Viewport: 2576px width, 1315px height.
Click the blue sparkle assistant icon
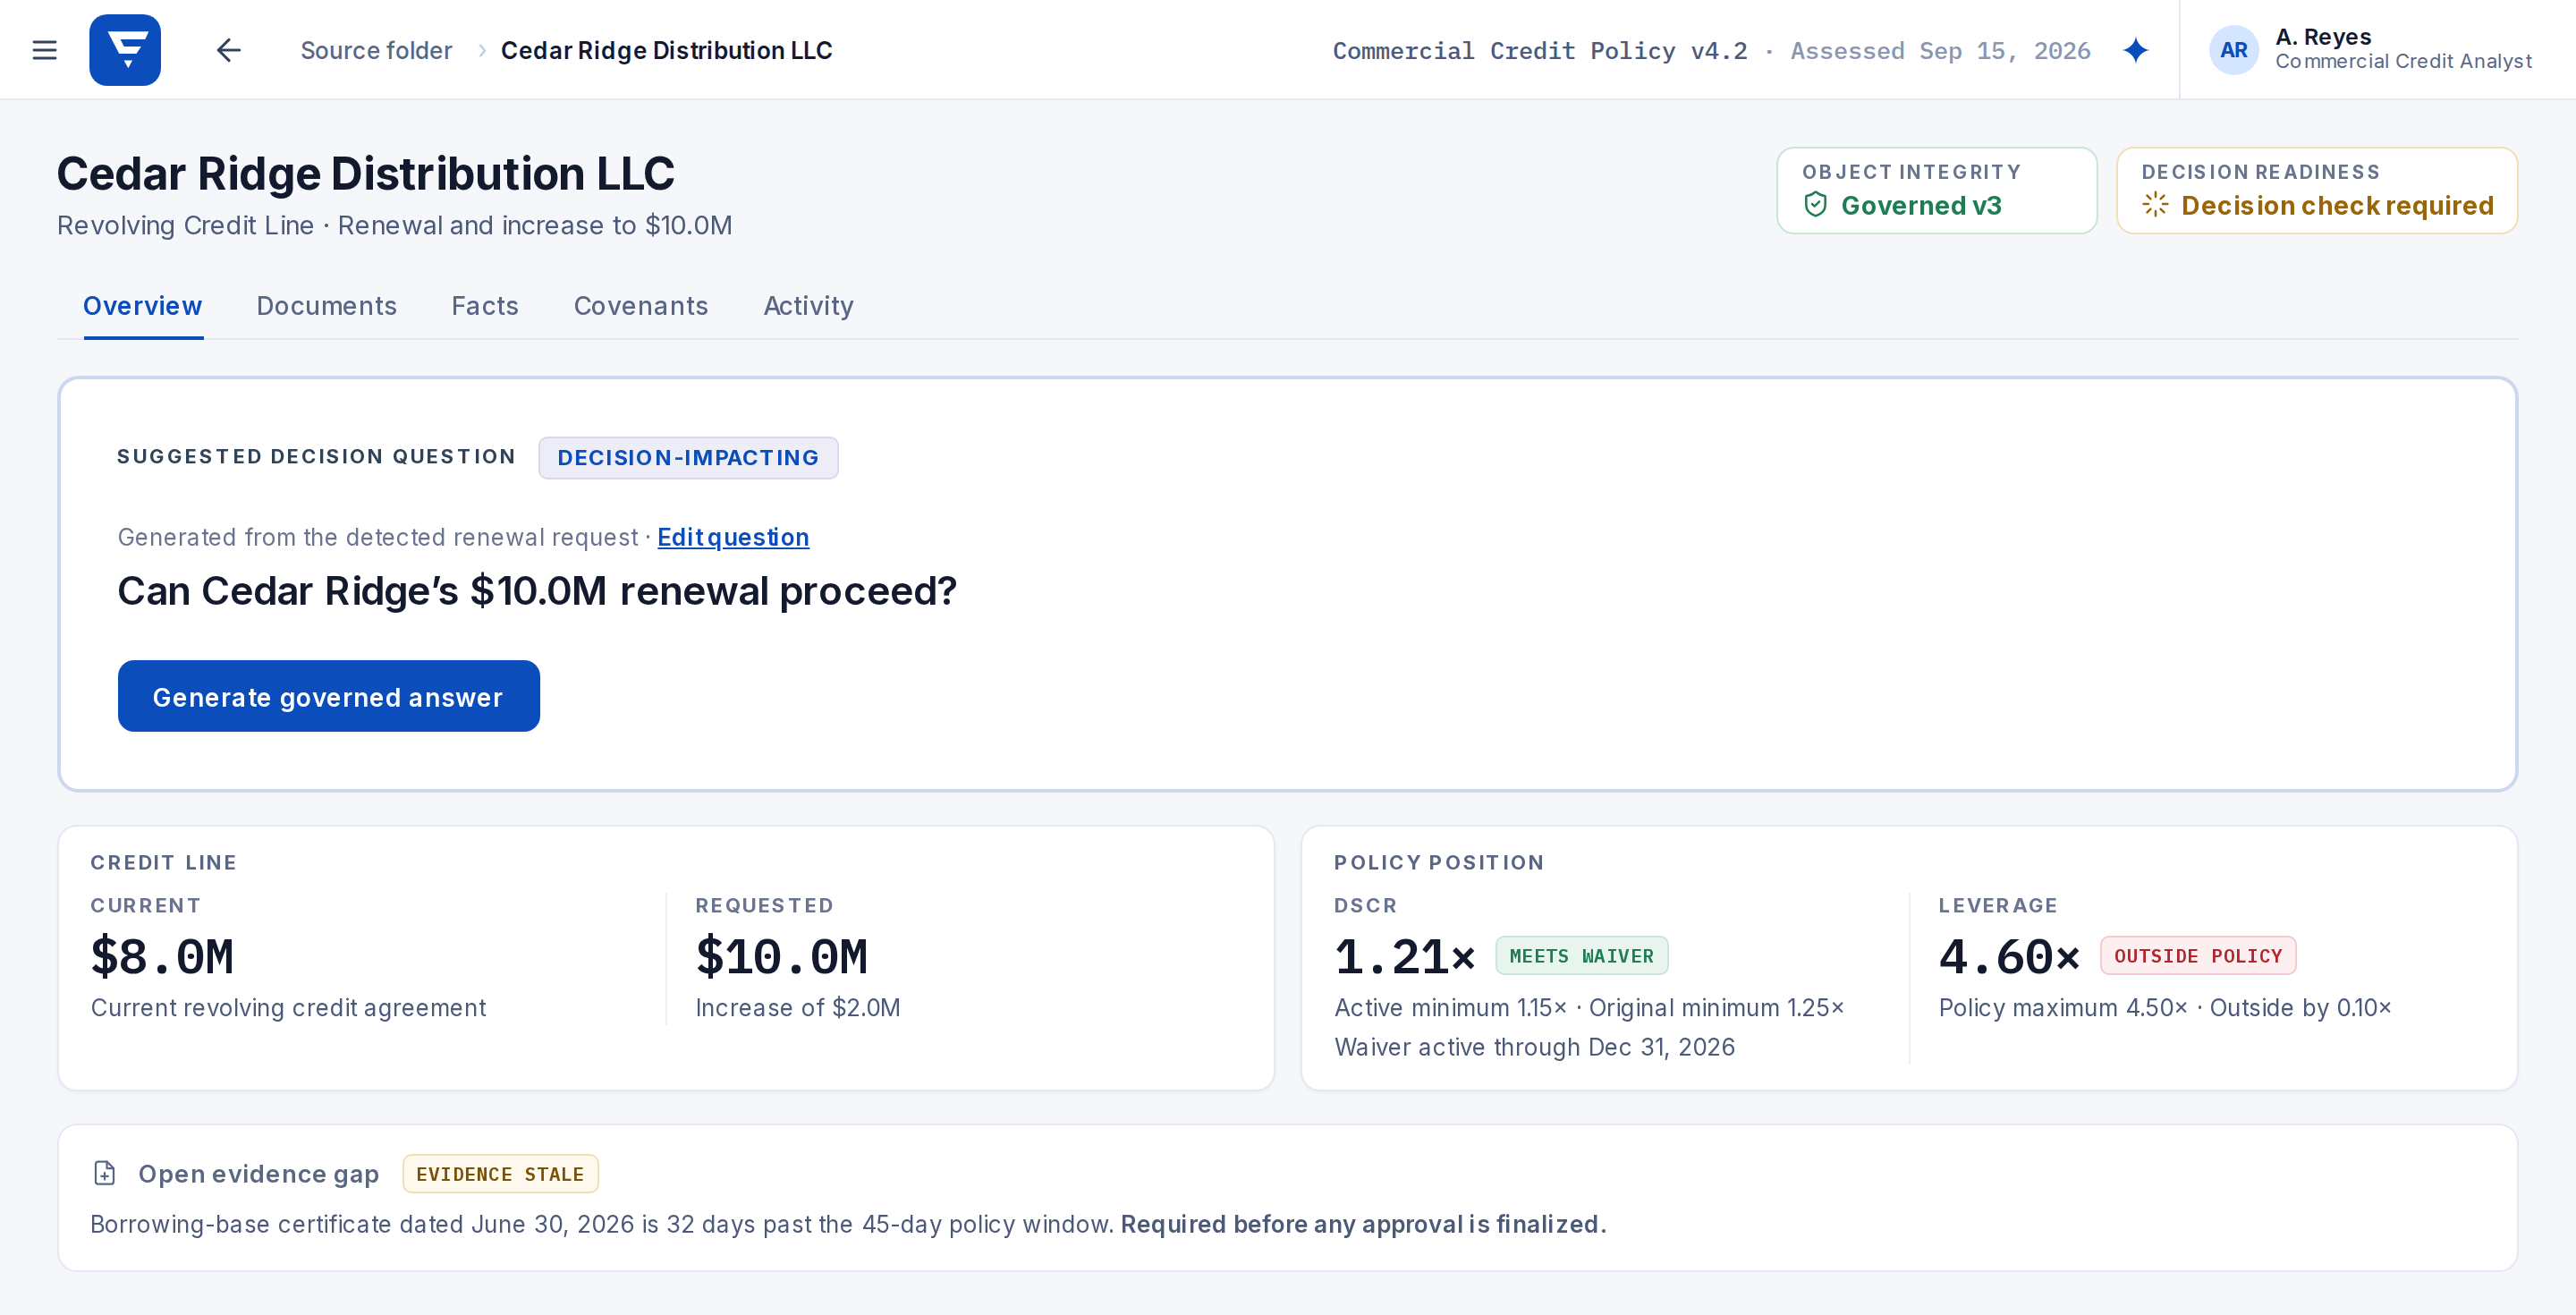[x=2135, y=50]
